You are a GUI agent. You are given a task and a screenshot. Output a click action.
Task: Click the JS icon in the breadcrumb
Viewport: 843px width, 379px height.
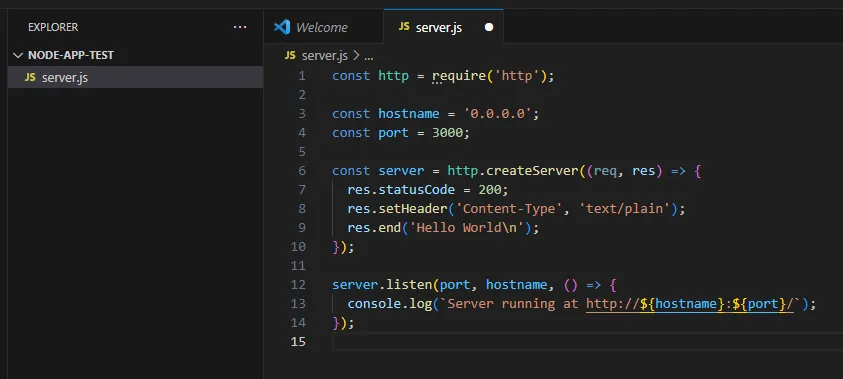290,56
